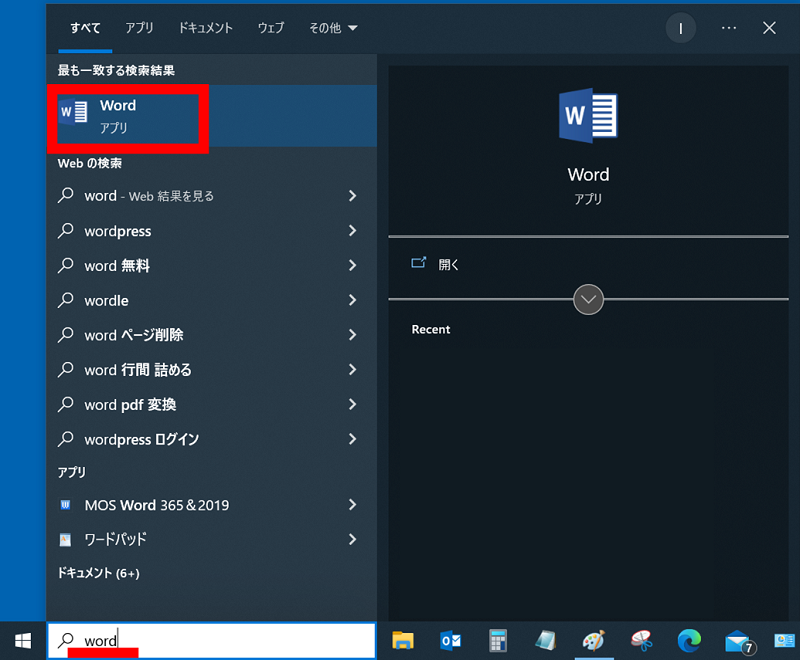Select 'word - Web 結果を見る' suggestion text
800x660 pixels.
(x=149, y=196)
